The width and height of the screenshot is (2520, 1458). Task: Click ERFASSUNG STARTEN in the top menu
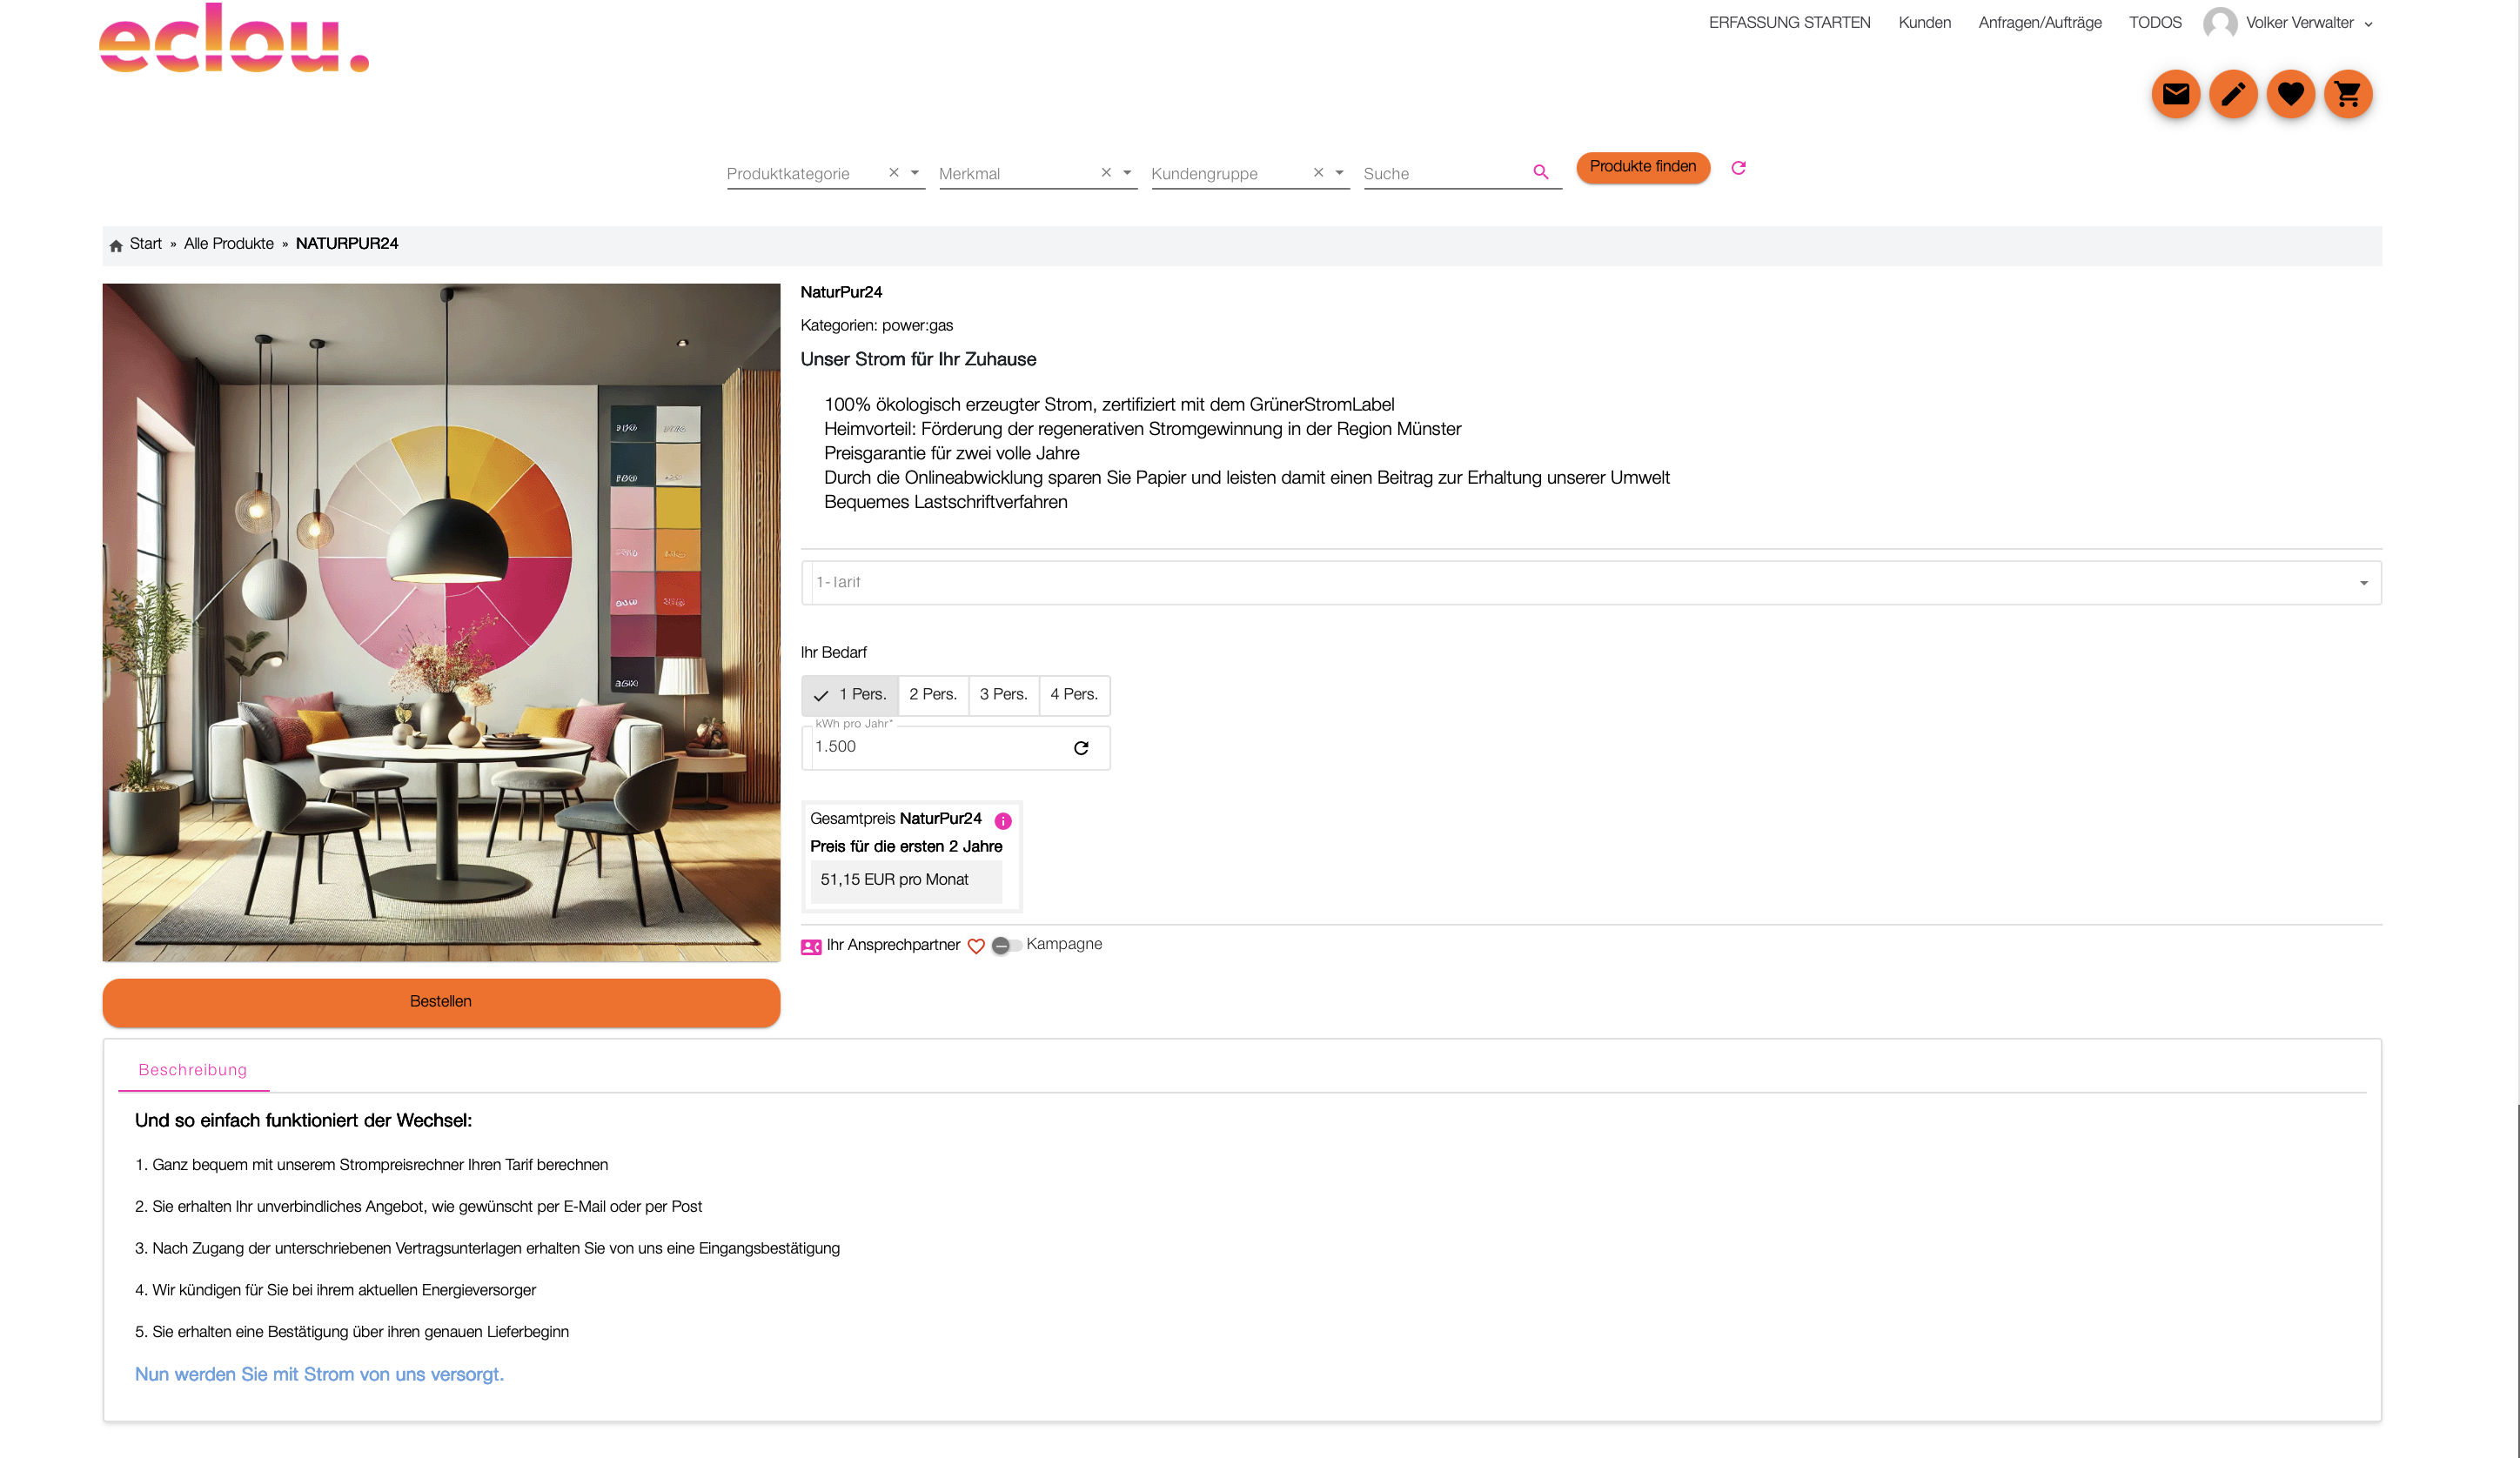pos(1789,23)
